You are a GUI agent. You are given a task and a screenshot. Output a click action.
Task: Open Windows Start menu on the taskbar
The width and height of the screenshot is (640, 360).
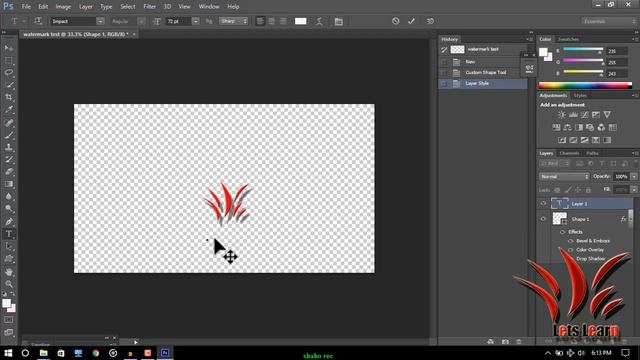click(8, 353)
